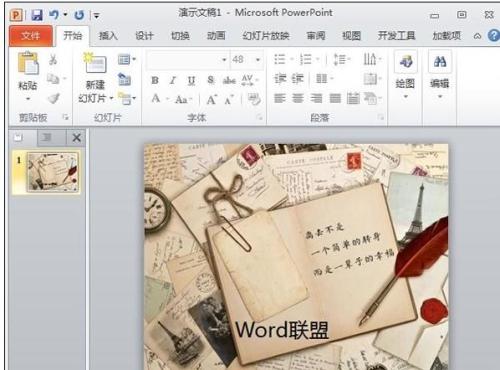Viewport: 500px width, 370px height.
Task: Switch to Slides thumbnail pane tab
Action: click(19, 137)
